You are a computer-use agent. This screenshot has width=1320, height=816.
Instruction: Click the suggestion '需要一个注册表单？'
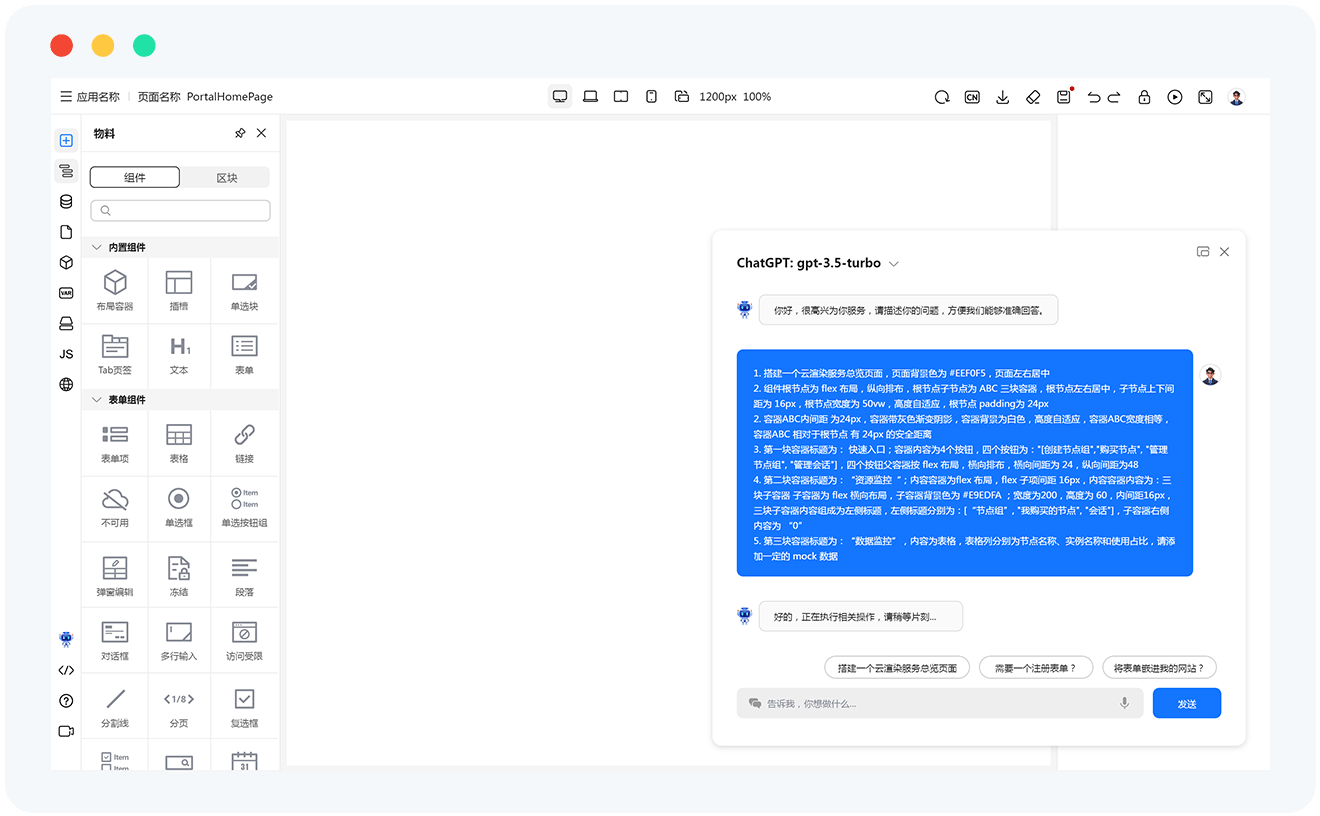(1036, 667)
